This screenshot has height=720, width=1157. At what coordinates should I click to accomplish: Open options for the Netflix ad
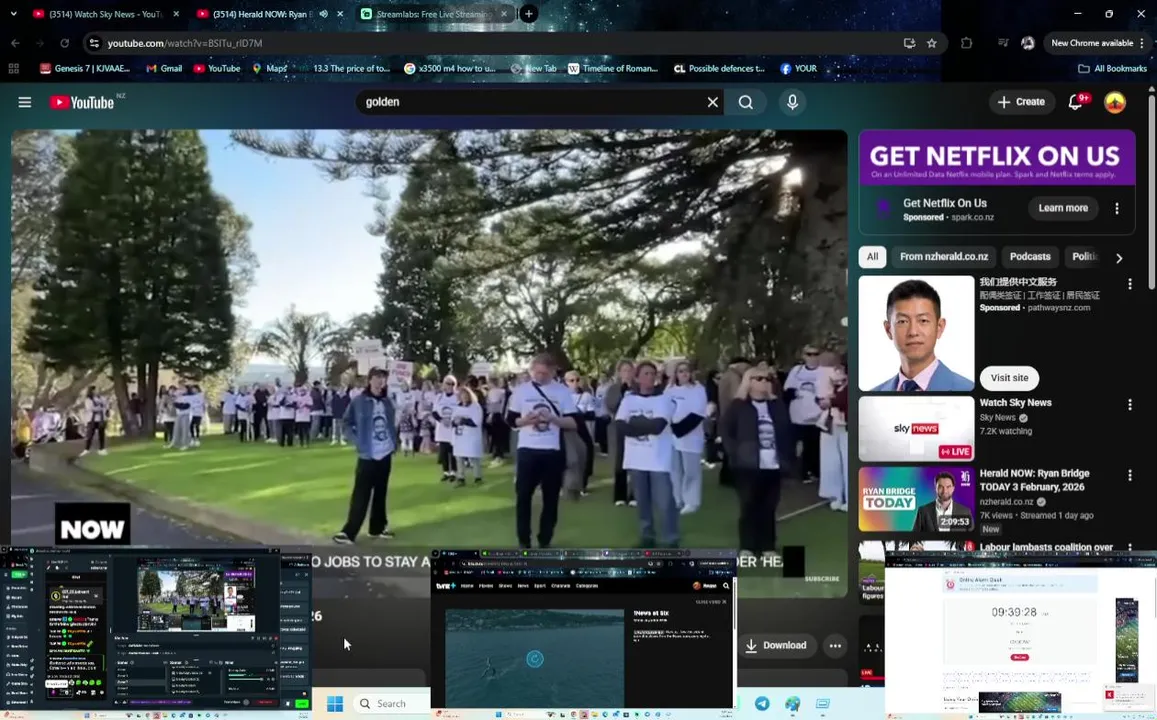1116,209
